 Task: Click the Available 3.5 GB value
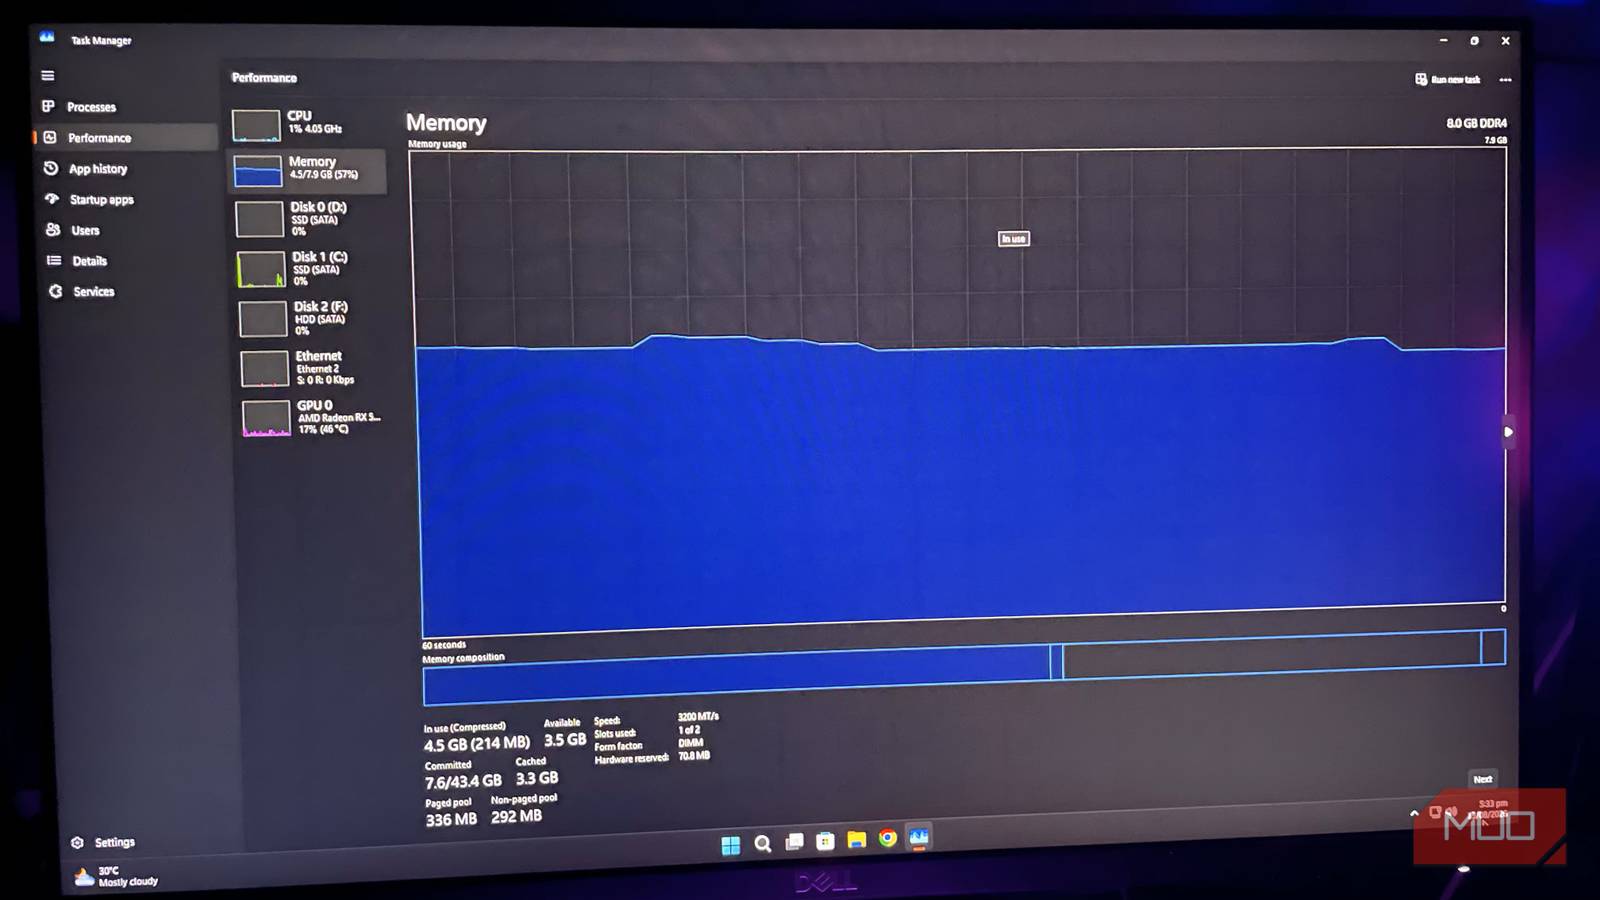click(565, 740)
